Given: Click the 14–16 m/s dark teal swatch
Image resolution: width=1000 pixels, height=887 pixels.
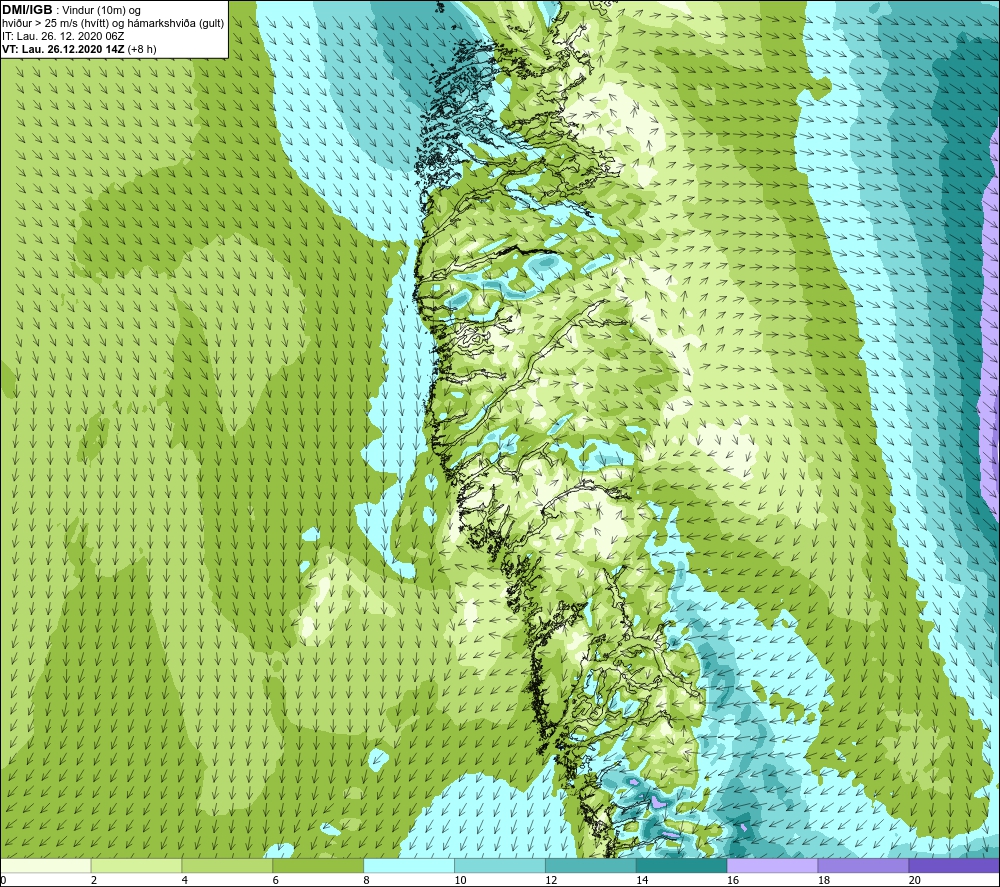Looking at the screenshot, I should (681, 866).
